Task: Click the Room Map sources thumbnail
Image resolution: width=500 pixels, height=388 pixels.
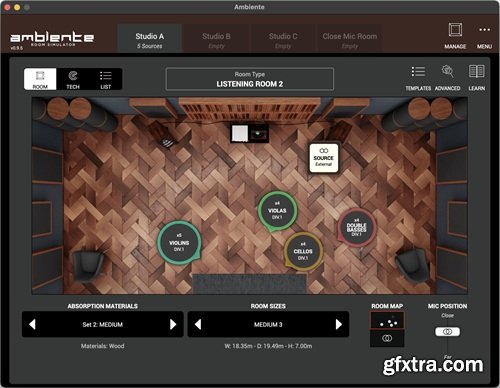Action: point(387,321)
